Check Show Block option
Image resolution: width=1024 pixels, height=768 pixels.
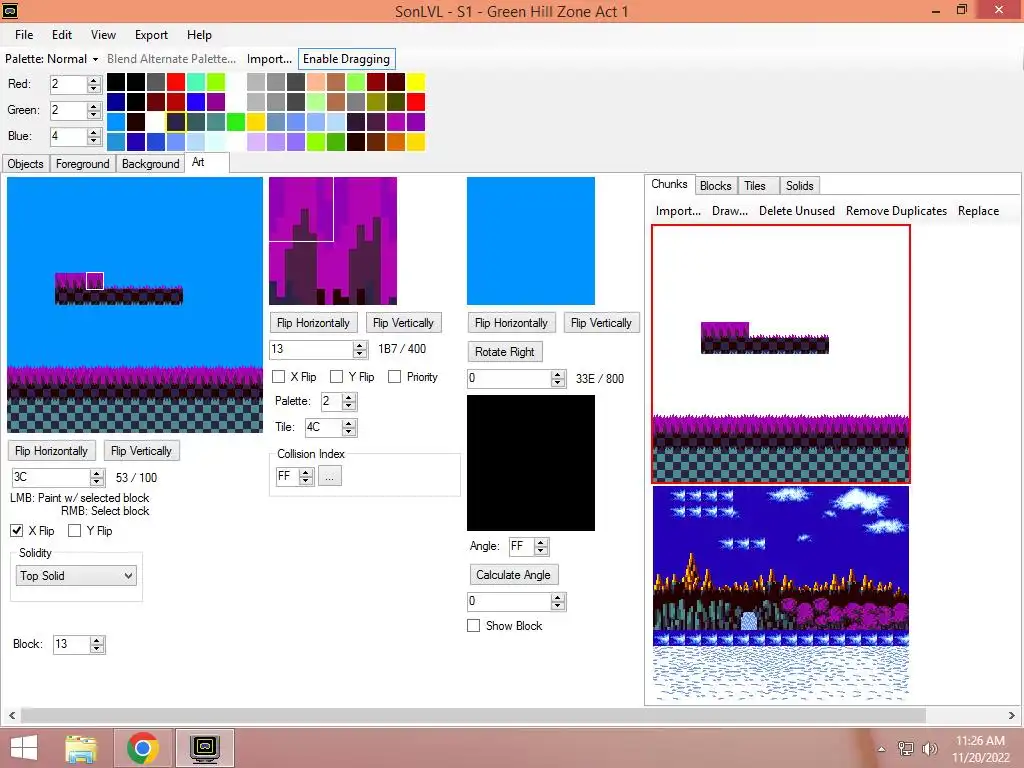[473, 626]
